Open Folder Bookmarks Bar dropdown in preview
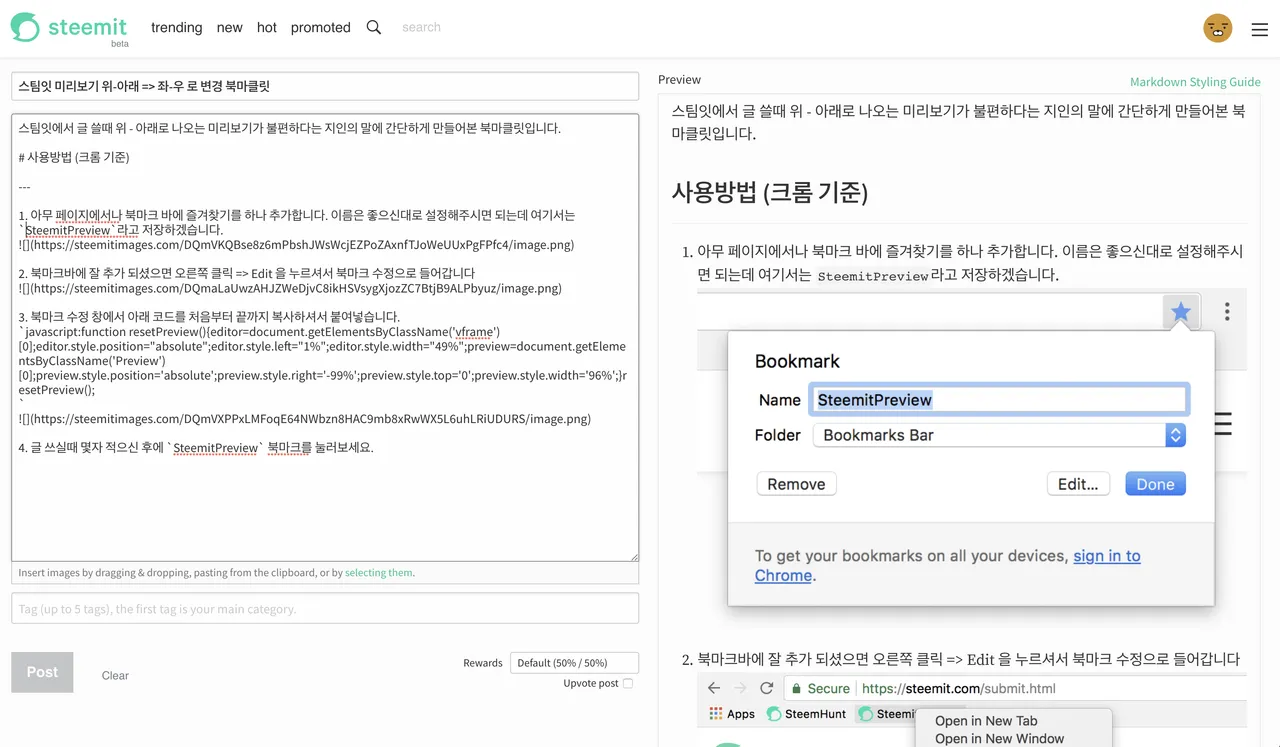 [x=1000, y=435]
